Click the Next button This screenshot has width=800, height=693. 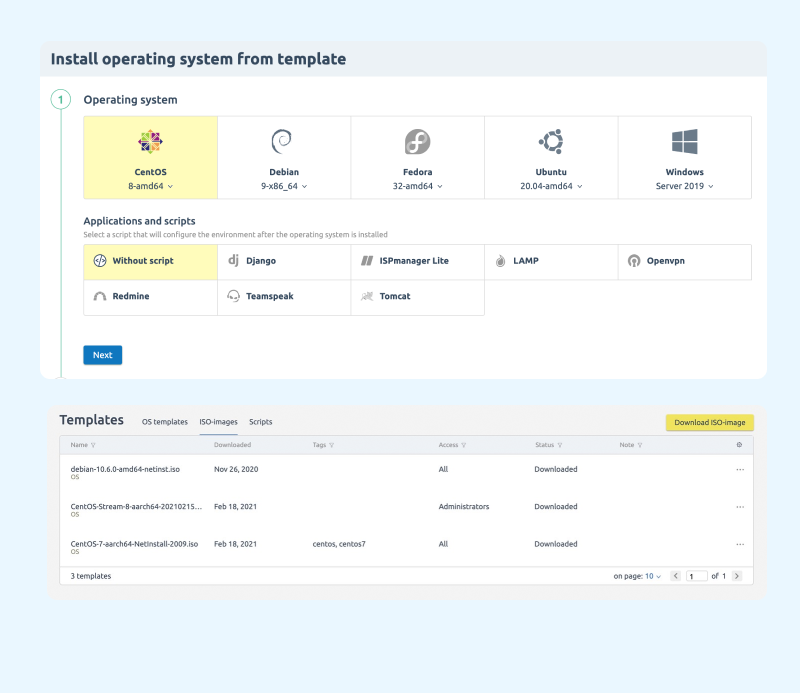(x=103, y=355)
